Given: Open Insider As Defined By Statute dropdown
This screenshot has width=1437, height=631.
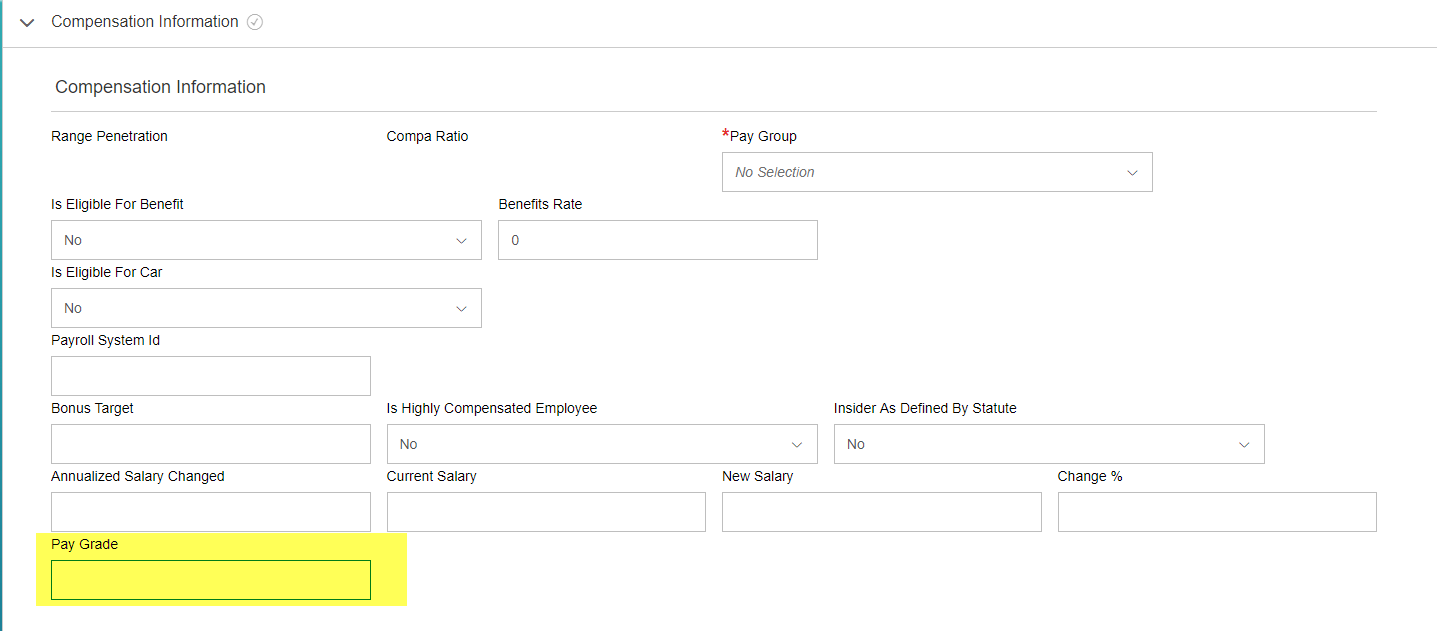Looking at the screenshot, I should [1049, 444].
